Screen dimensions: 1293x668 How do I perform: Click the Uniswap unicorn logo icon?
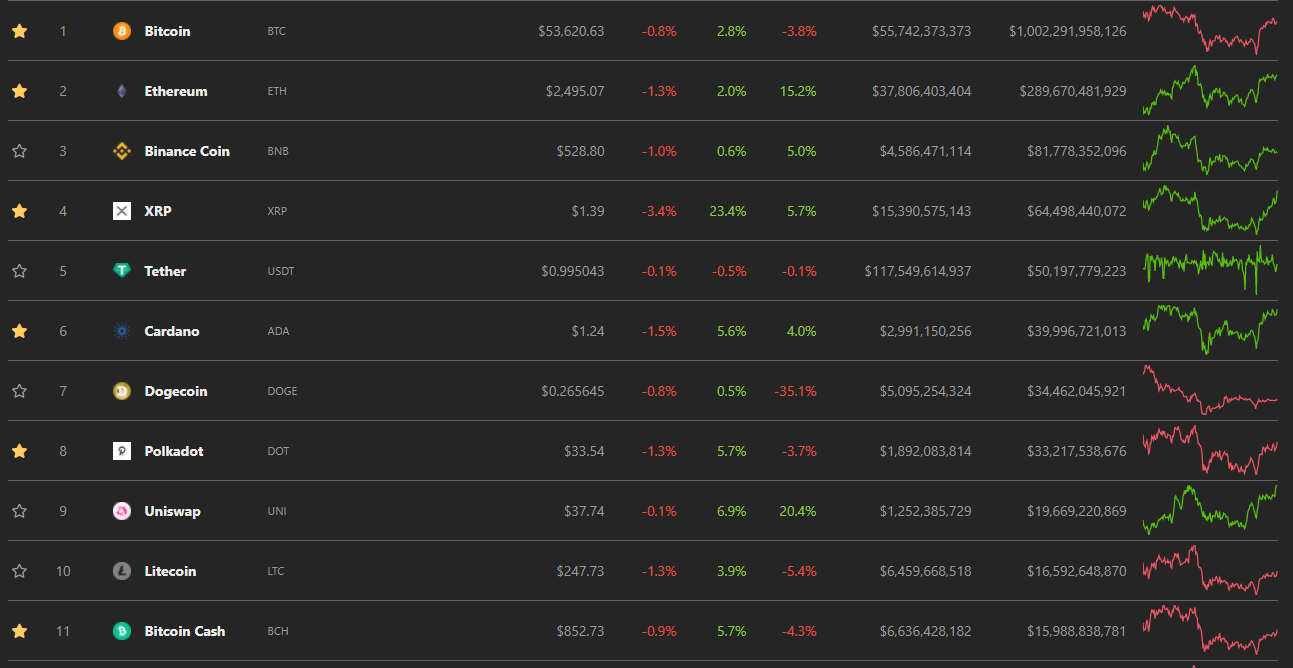122,511
